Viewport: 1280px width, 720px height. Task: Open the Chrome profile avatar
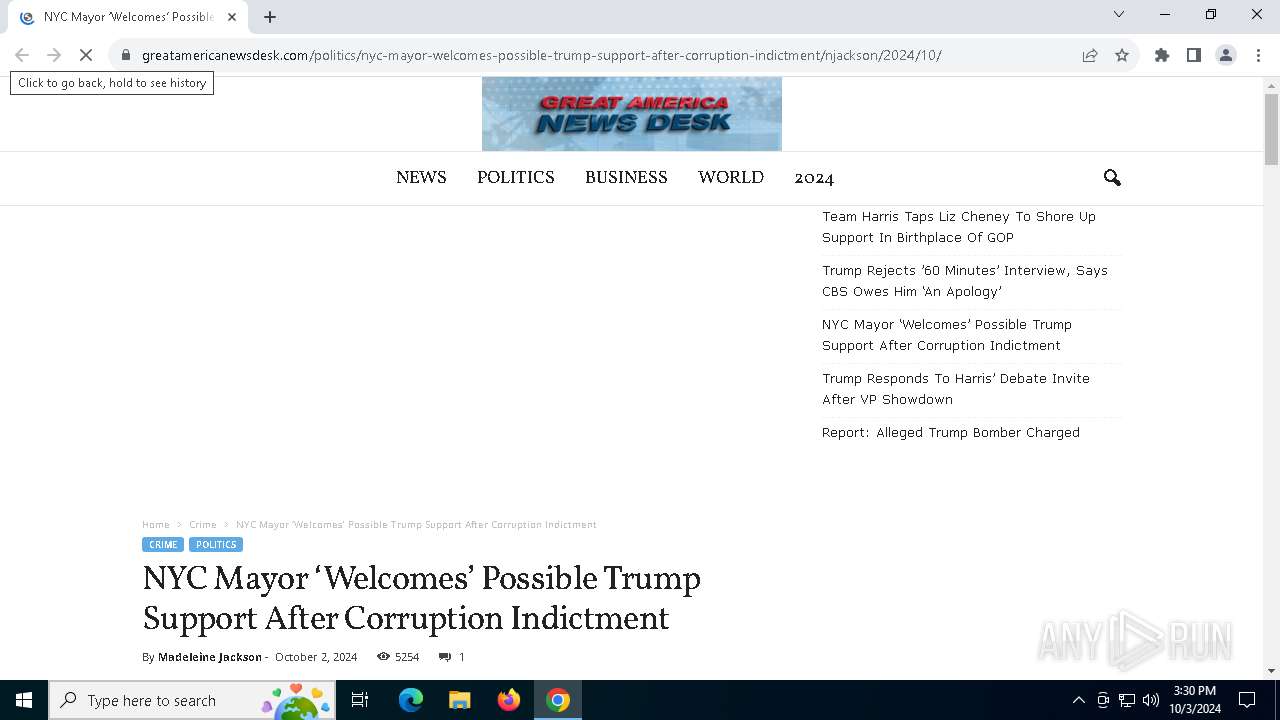1226,55
